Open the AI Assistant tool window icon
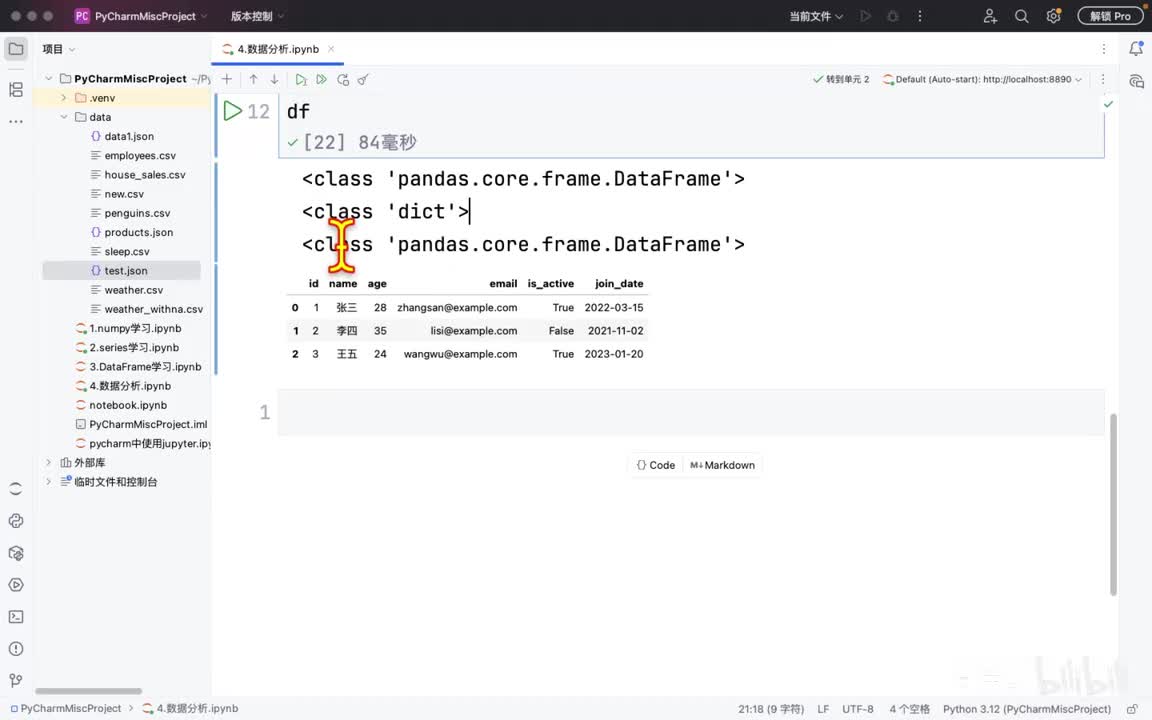 1136,81
